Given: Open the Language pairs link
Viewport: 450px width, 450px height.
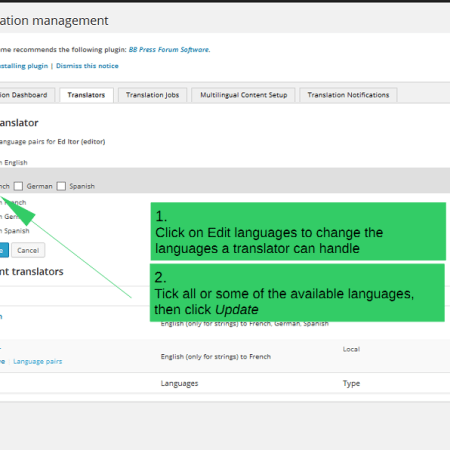Looking at the screenshot, I should pyautogui.click(x=38, y=361).
